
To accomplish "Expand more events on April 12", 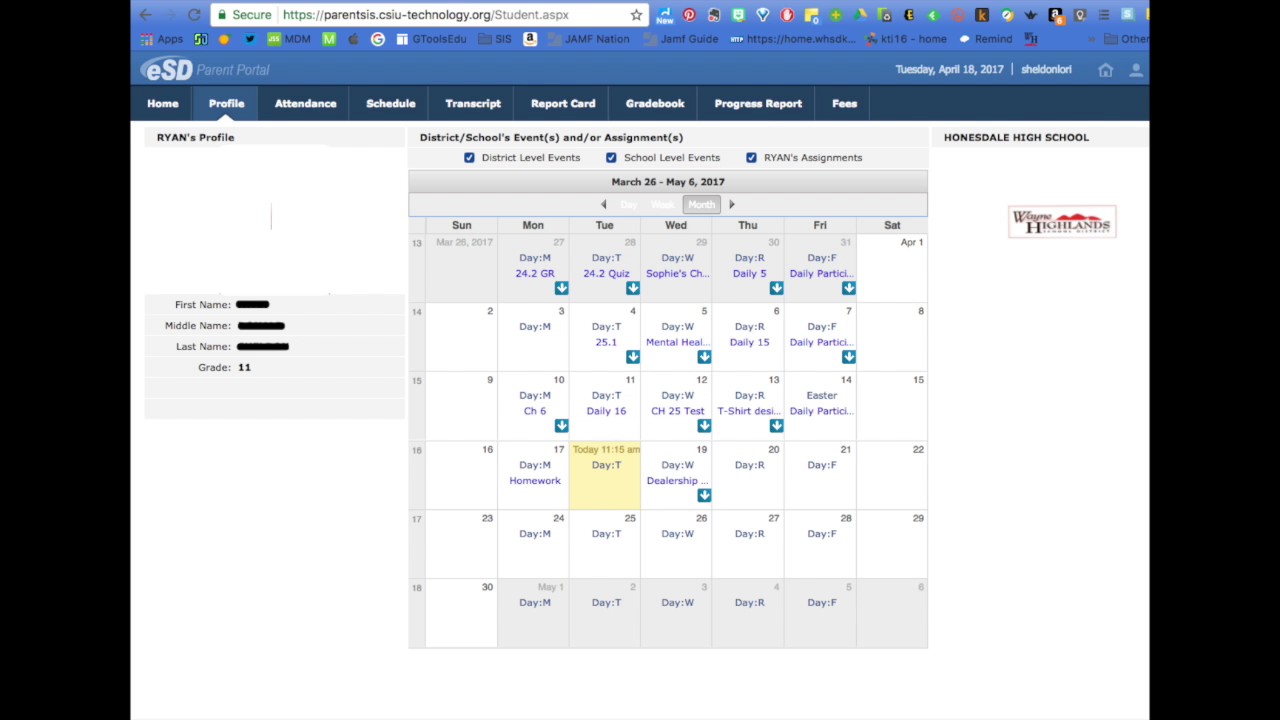I will click(704, 426).
